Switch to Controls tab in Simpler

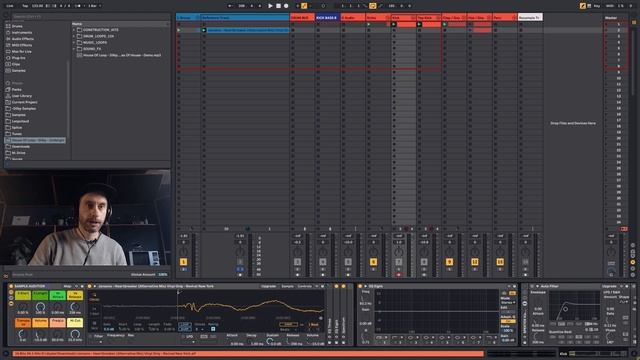click(x=304, y=287)
